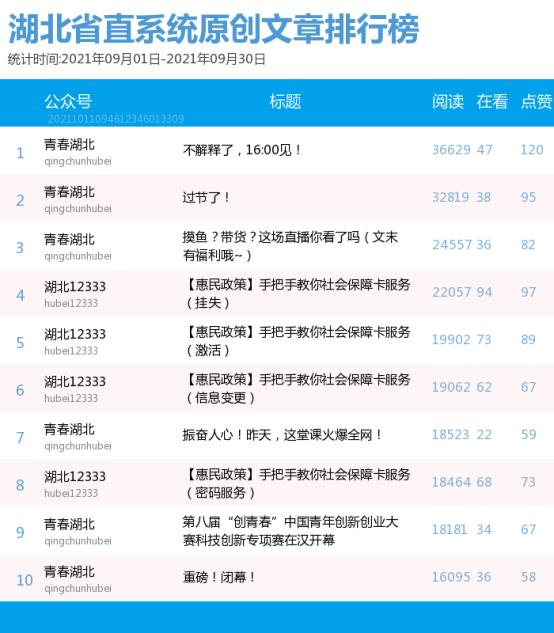Image resolution: width=554 pixels, height=633 pixels.
Task: Open 社会保障卡服务（密码服务）article
Action: [297, 483]
